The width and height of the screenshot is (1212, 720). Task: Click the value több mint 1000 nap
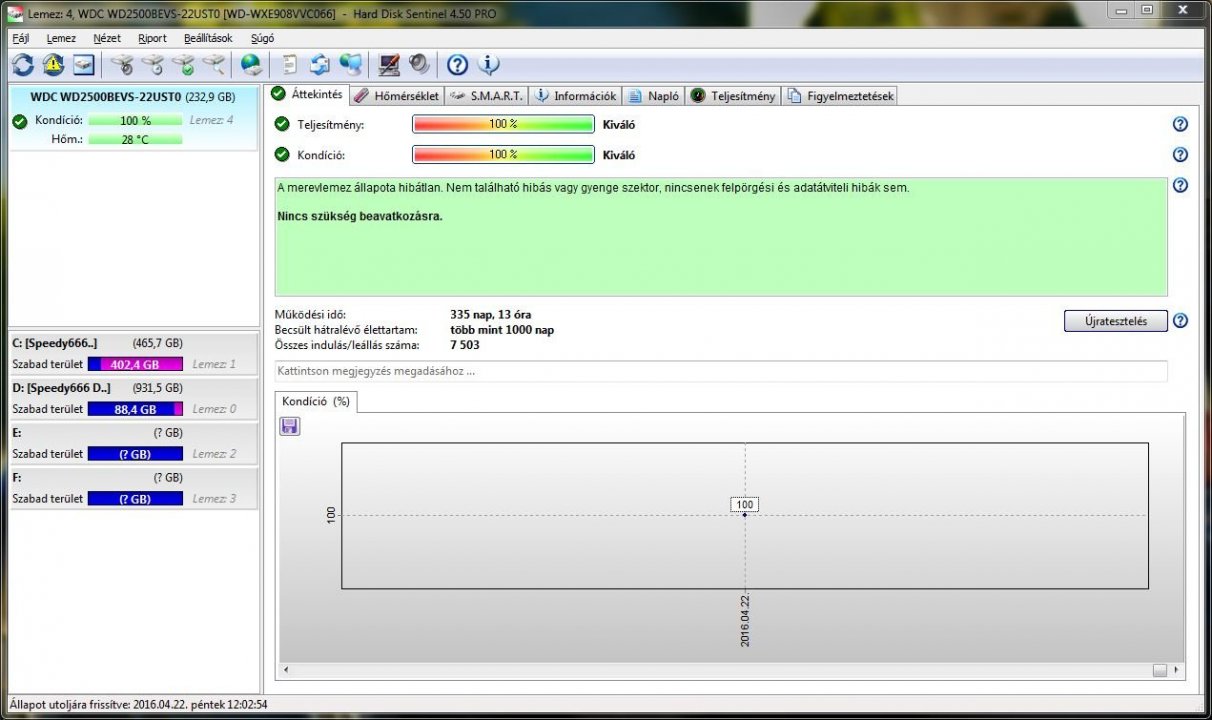pos(502,330)
